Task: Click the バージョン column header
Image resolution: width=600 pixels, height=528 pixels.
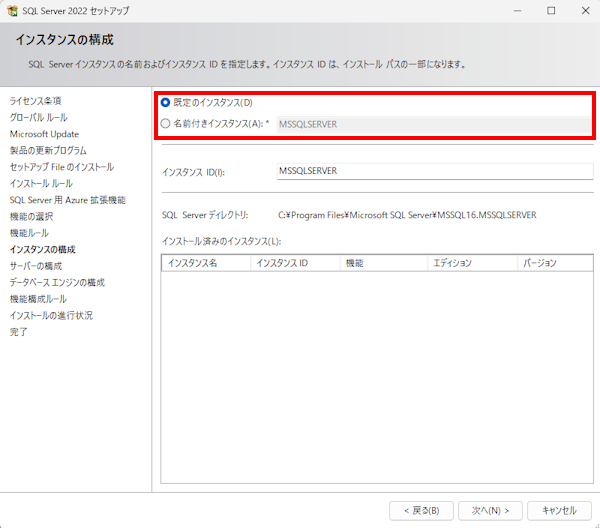Action: [x=555, y=263]
